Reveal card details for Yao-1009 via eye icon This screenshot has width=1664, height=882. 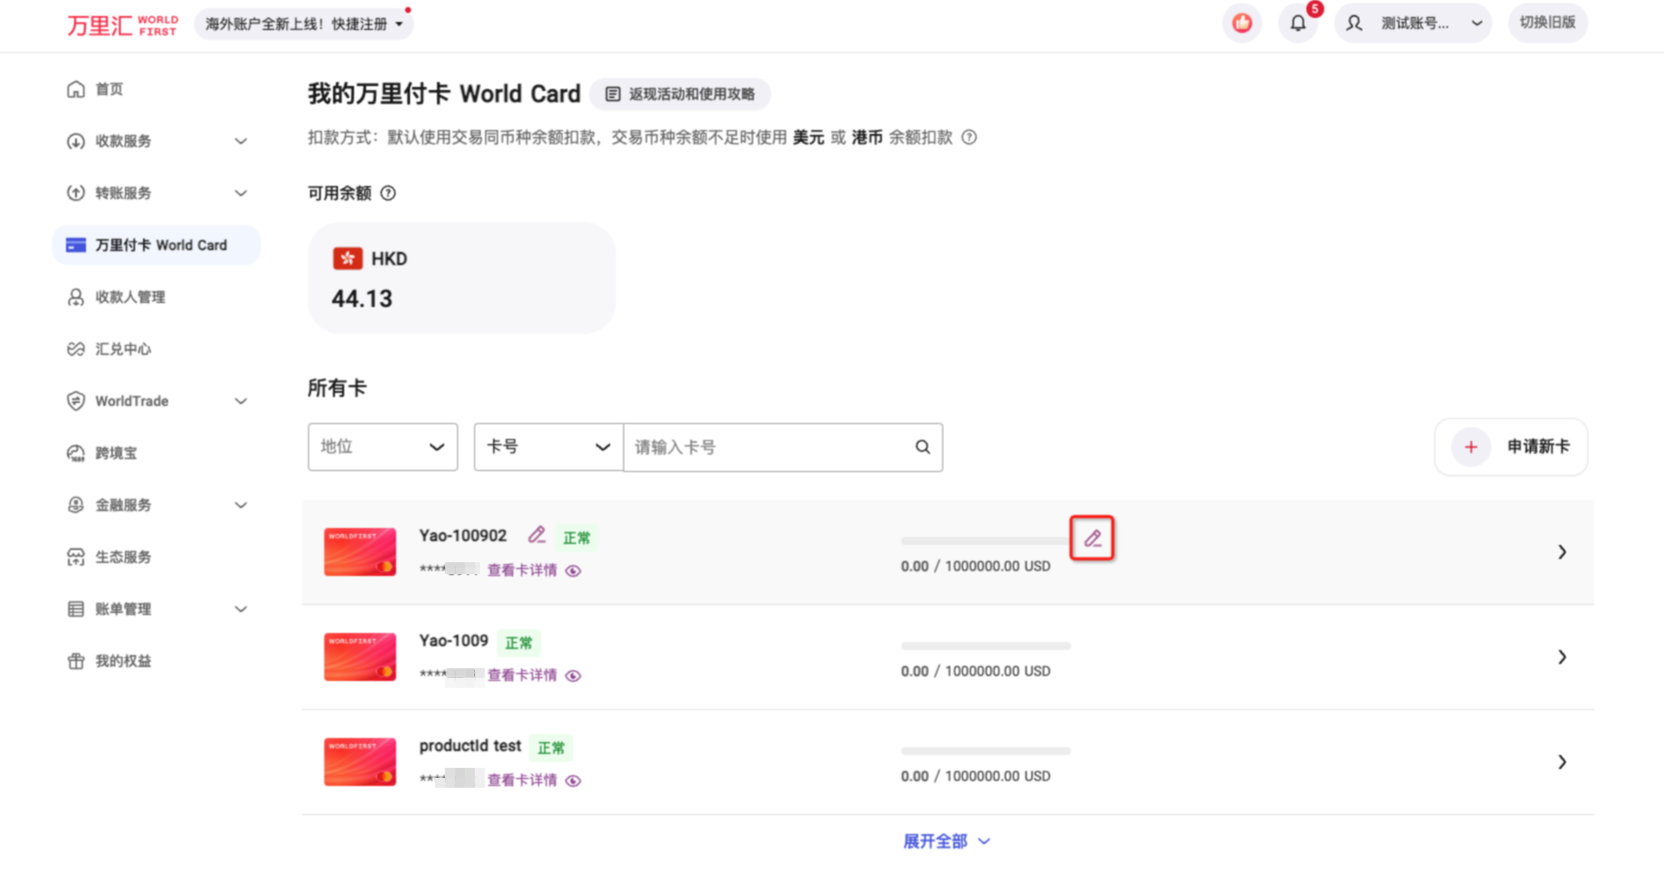[573, 676]
